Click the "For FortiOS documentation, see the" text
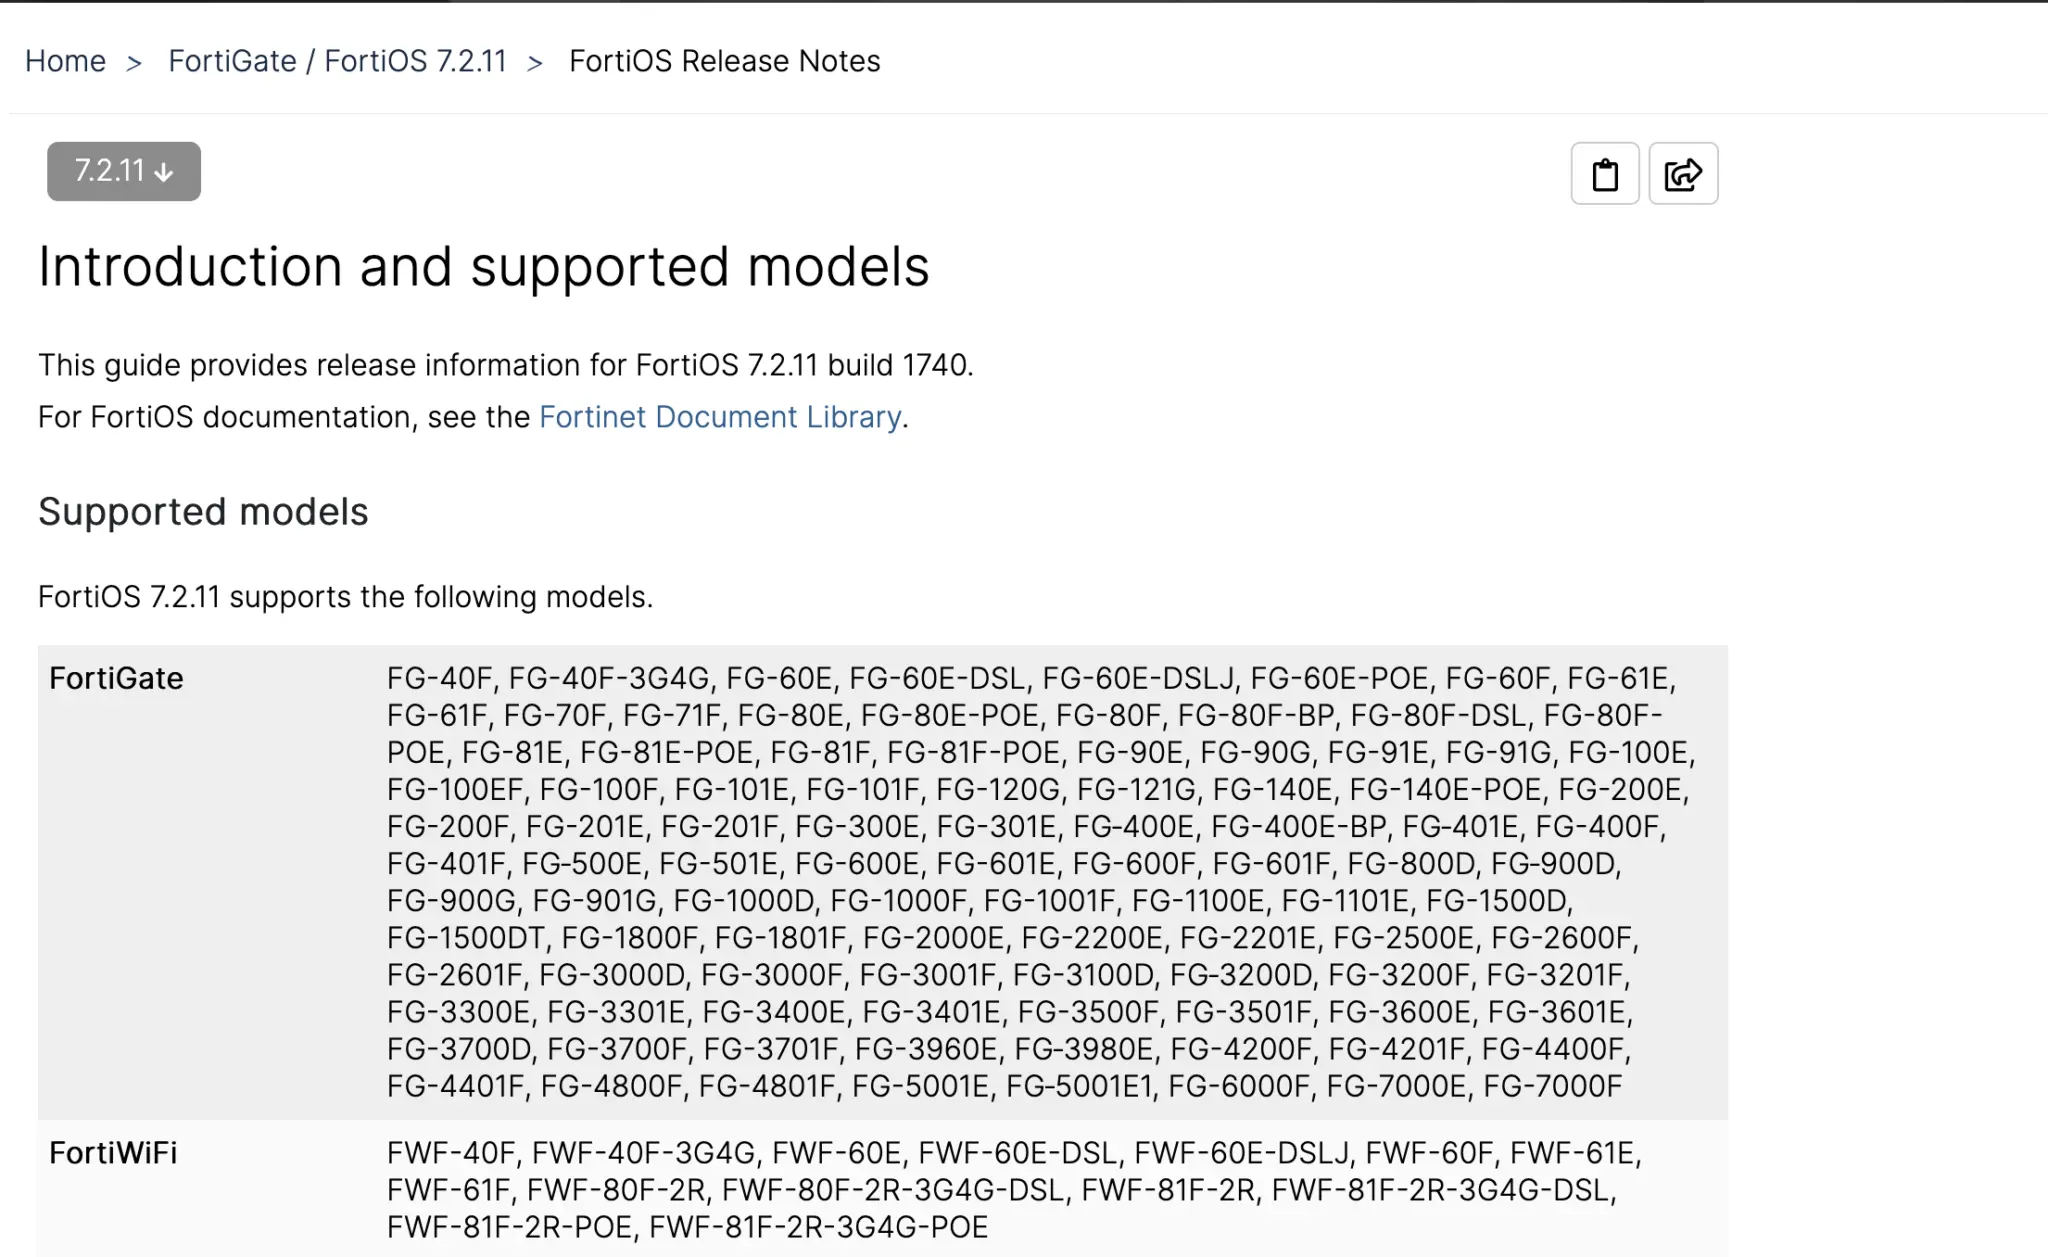This screenshot has width=2048, height=1257. [284, 417]
